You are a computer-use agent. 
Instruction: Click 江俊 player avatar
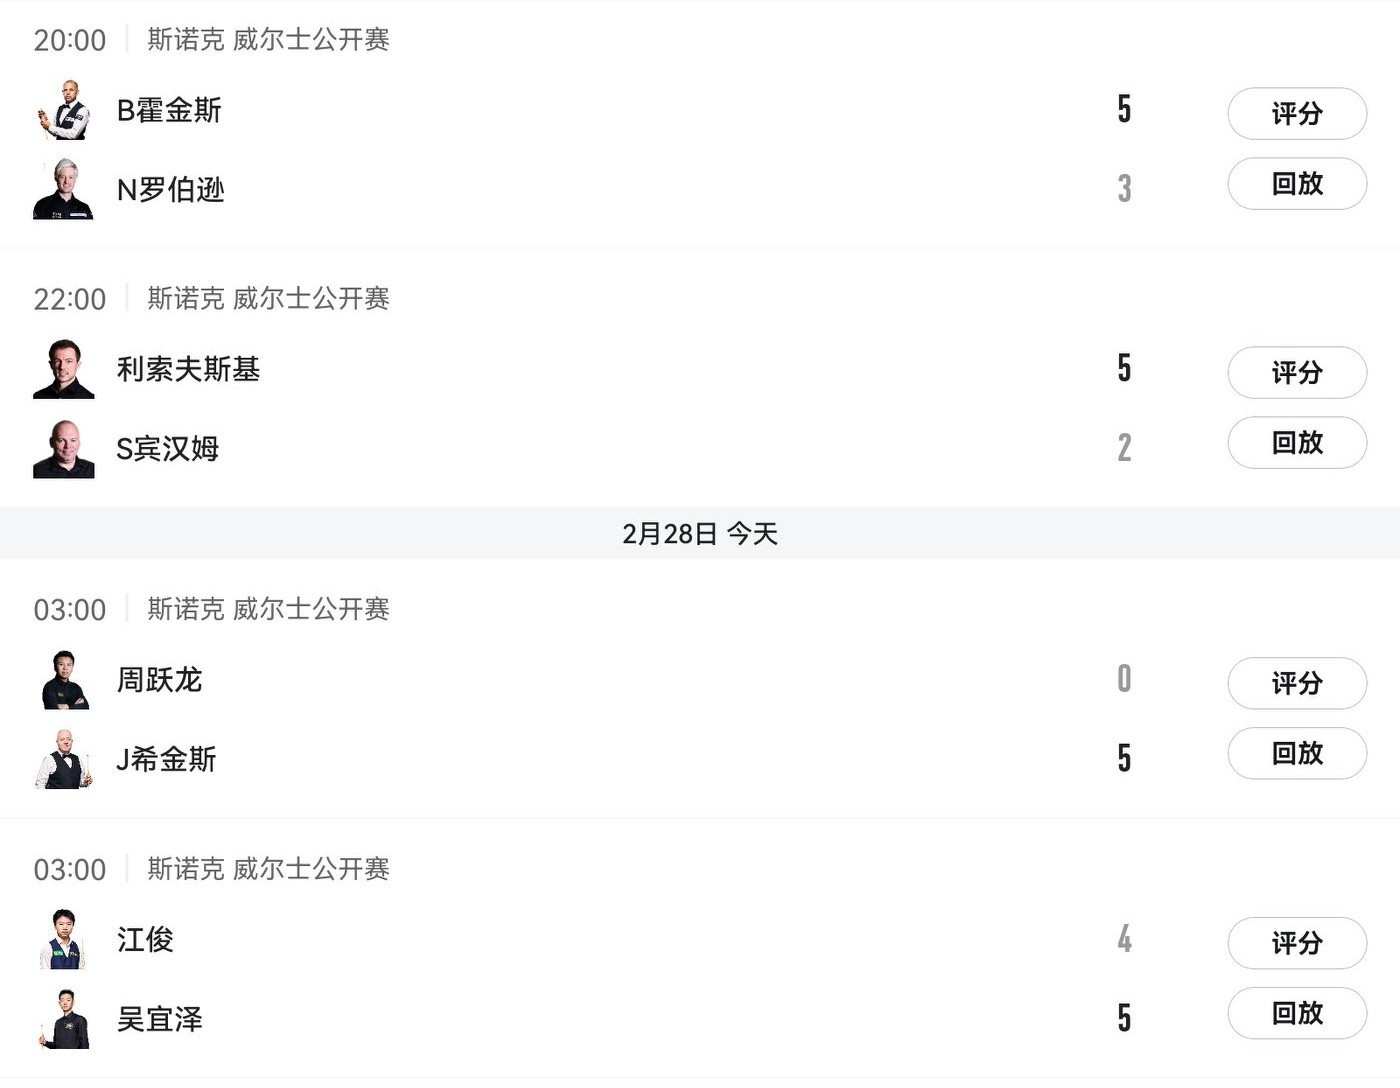pyautogui.click(x=64, y=939)
